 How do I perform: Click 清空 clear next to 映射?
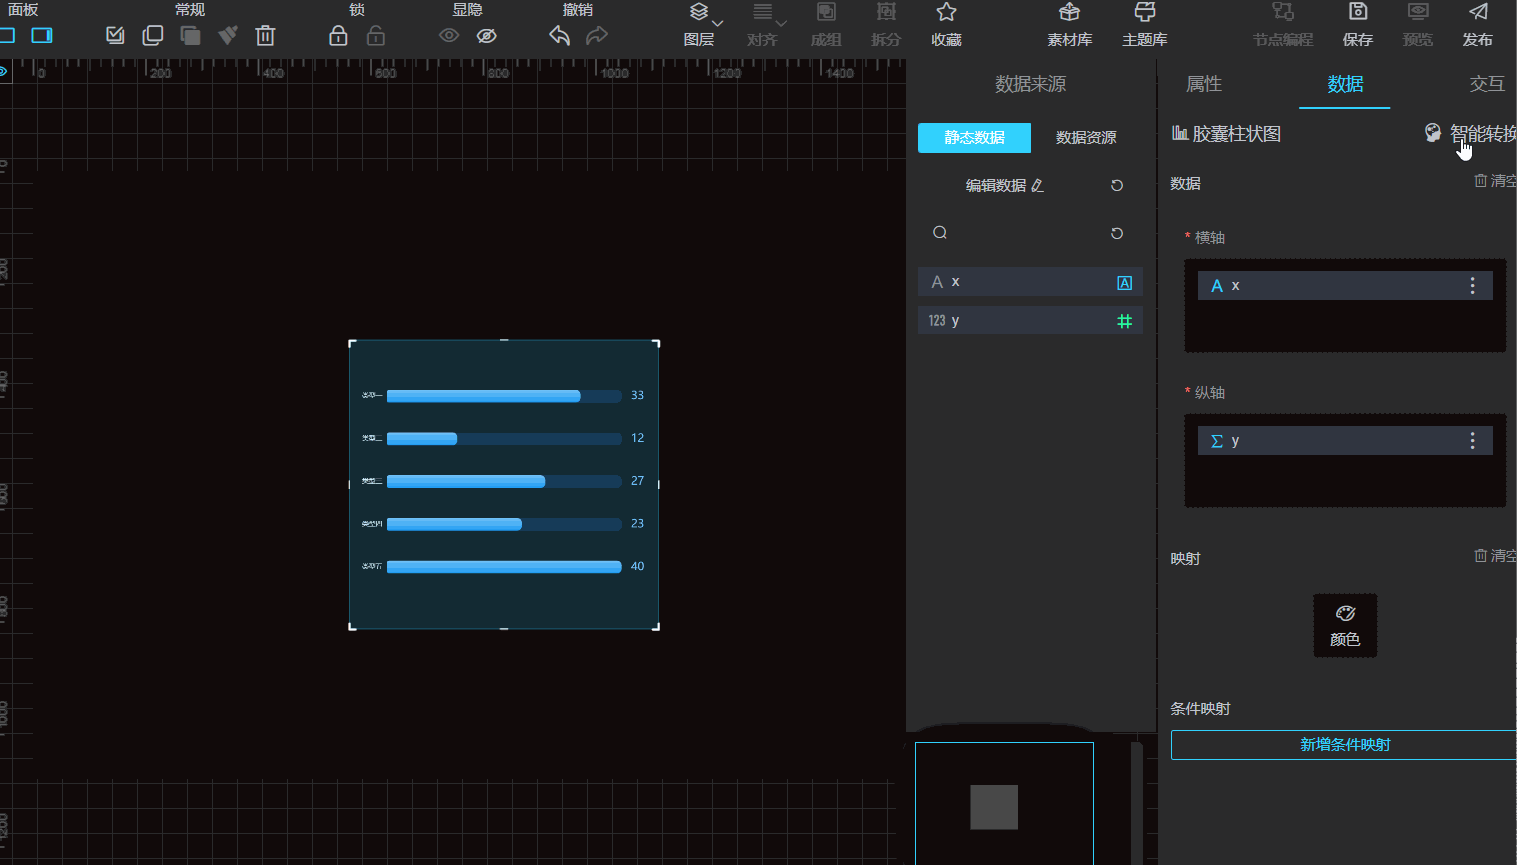coord(1495,556)
